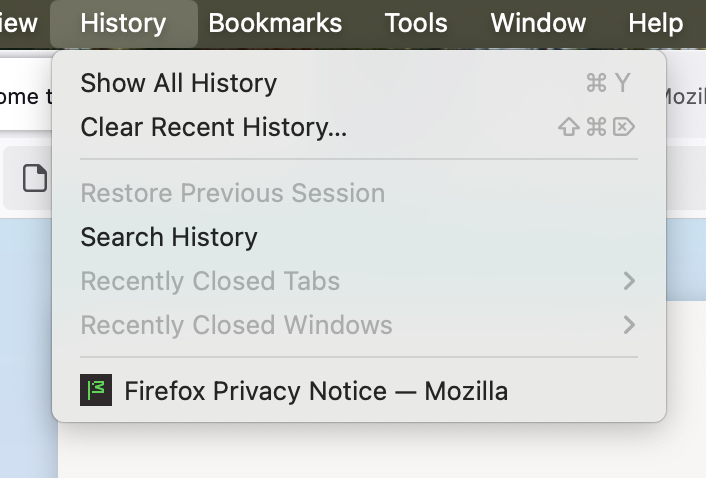Open the partially visible View menu
Screen dimensions: 706x478
coord(20,23)
